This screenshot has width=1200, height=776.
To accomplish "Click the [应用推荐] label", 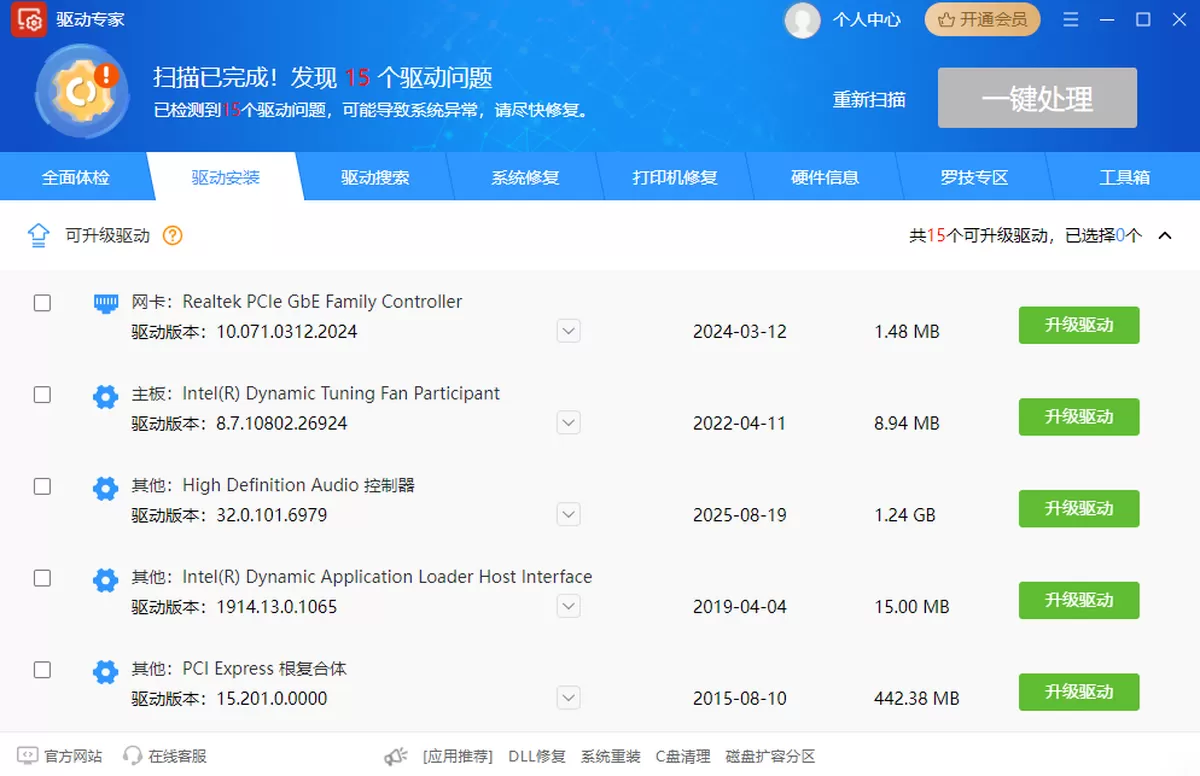I will (458, 756).
